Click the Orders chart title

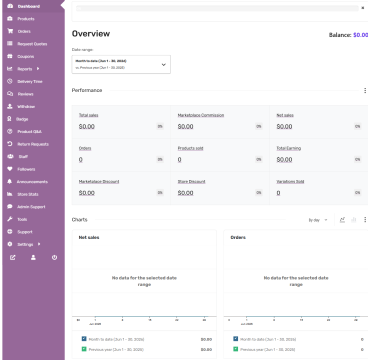pyautogui.click(x=238, y=238)
